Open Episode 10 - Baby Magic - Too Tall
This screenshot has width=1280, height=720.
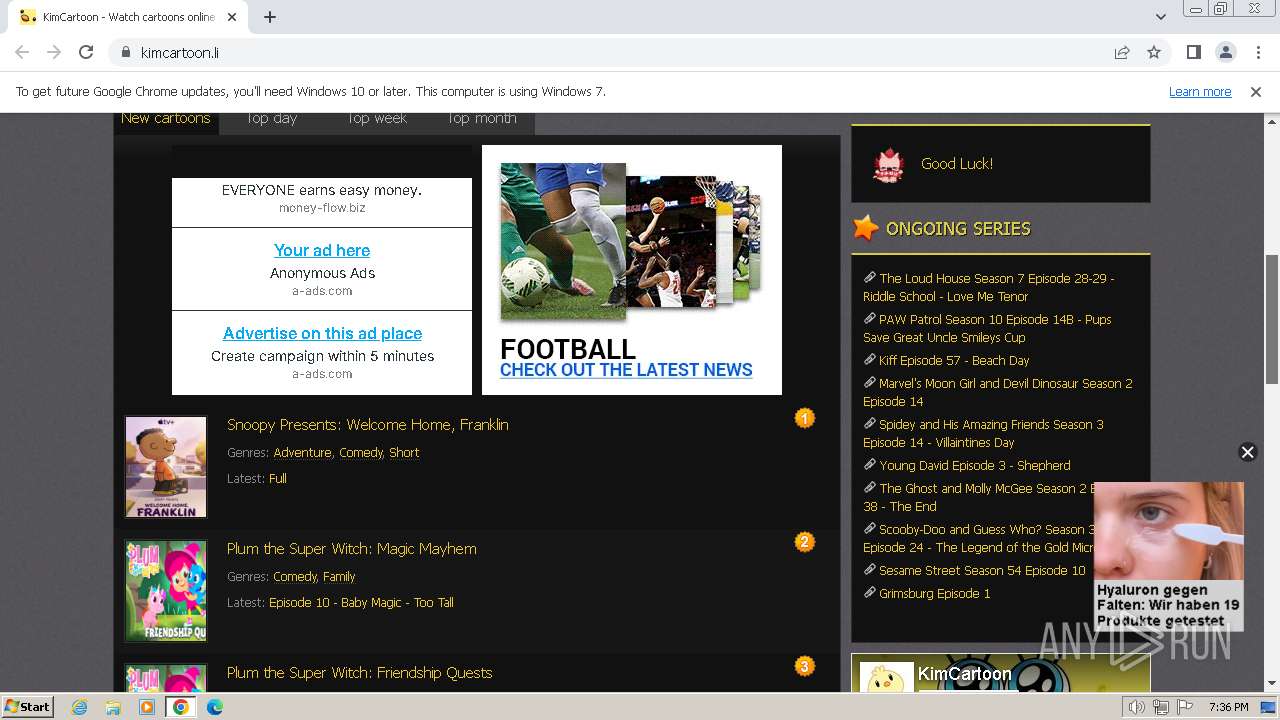click(361, 603)
